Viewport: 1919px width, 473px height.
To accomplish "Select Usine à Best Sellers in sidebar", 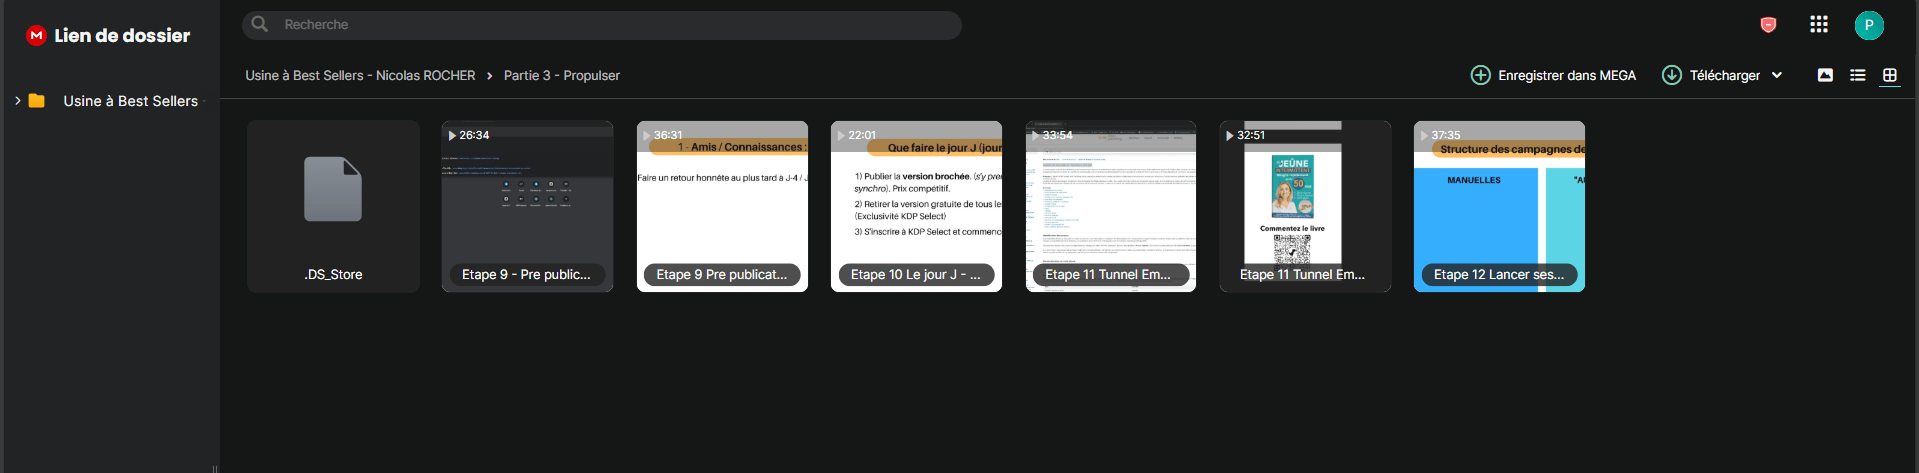I will click(130, 101).
